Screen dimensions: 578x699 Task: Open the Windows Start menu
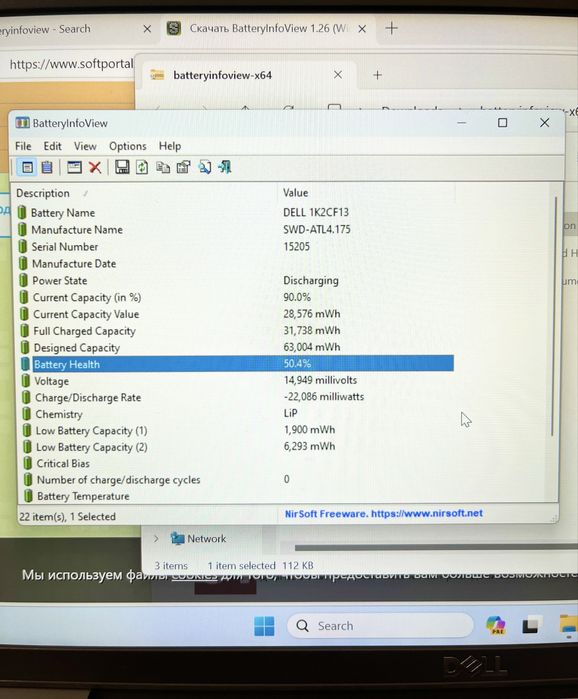coord(264,626)
